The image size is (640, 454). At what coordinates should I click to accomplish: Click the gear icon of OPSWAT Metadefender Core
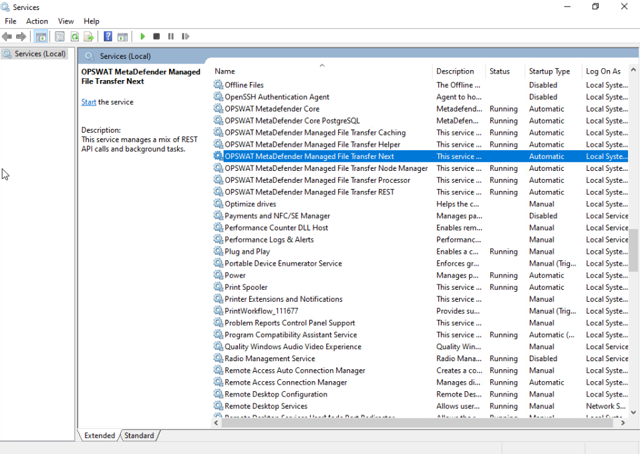point(218,109)
